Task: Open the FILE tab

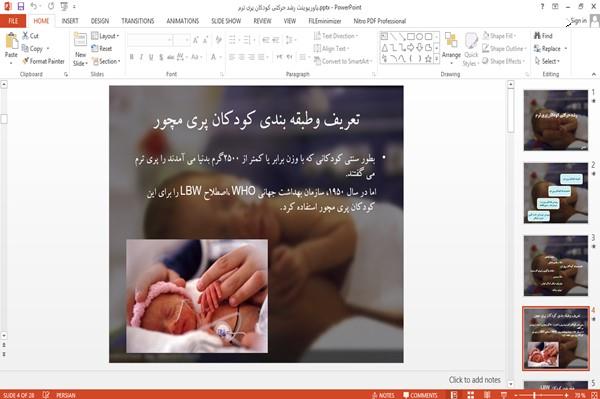Action: pos(13,21)
